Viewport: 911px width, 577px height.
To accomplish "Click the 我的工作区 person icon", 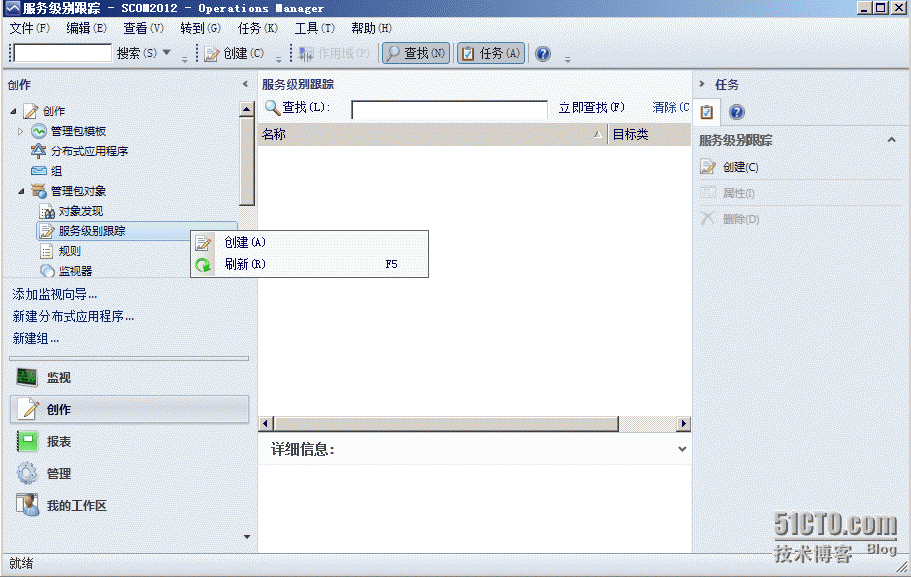I will tap(27, 505).
